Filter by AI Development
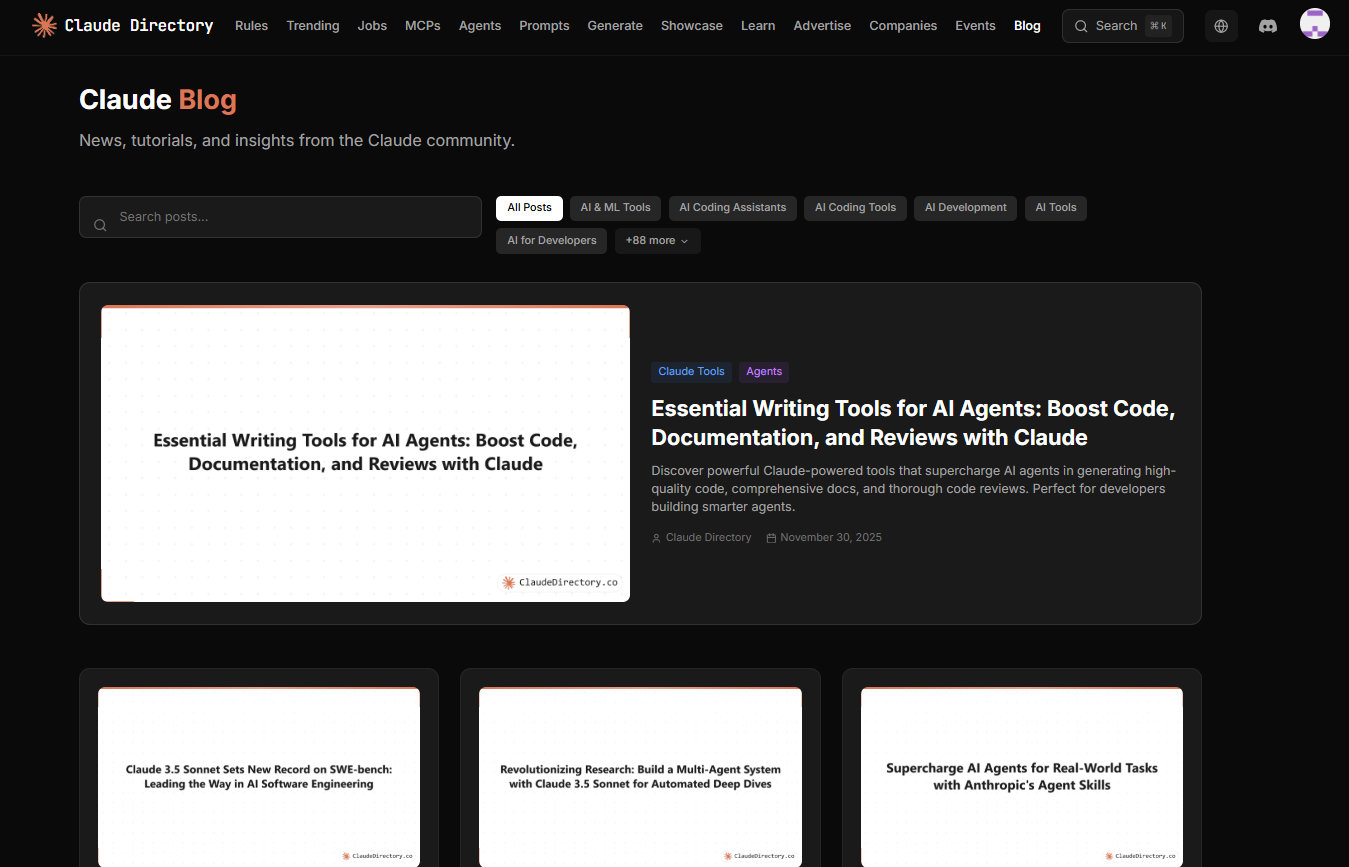Image resolution: width=1349 pixels, height=867 pixels. pos(966,208)
